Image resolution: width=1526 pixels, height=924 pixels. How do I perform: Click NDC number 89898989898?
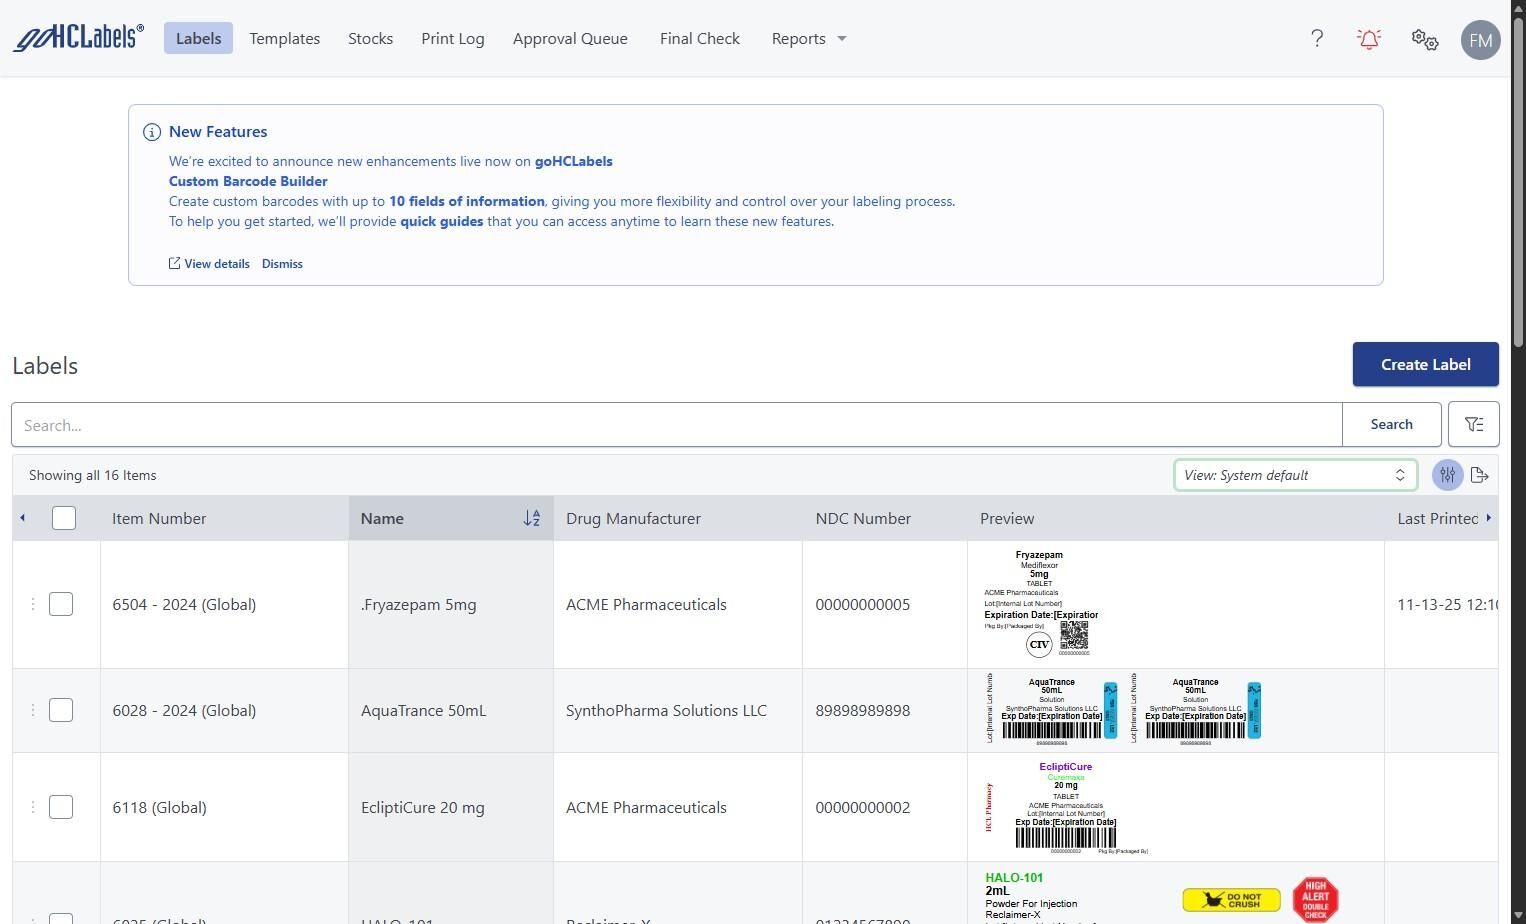[862, 710]
